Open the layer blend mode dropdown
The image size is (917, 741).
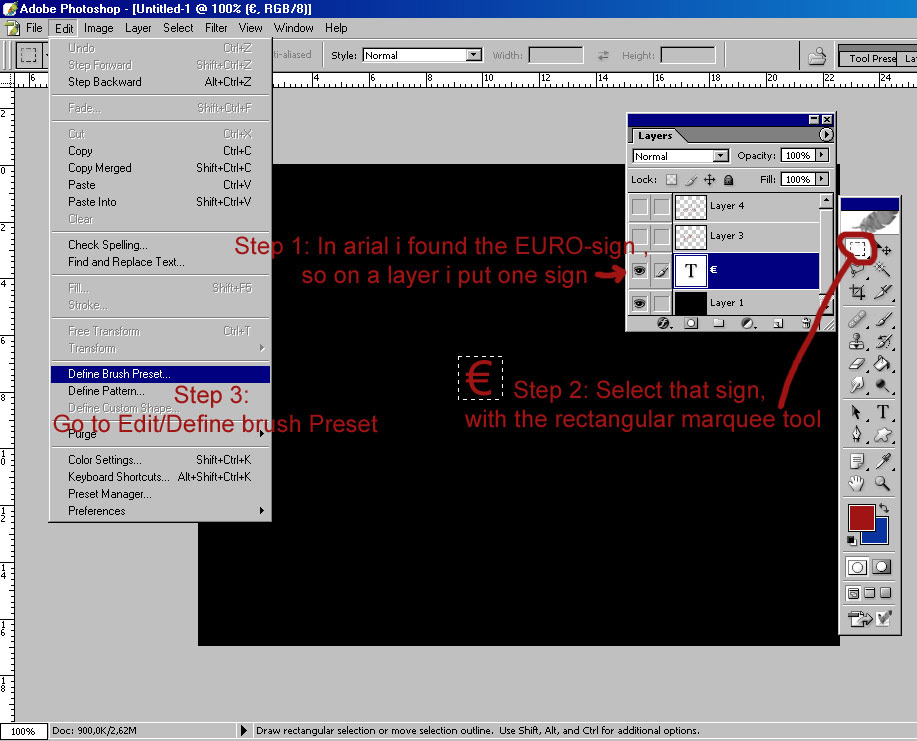(x=680, y=156)
